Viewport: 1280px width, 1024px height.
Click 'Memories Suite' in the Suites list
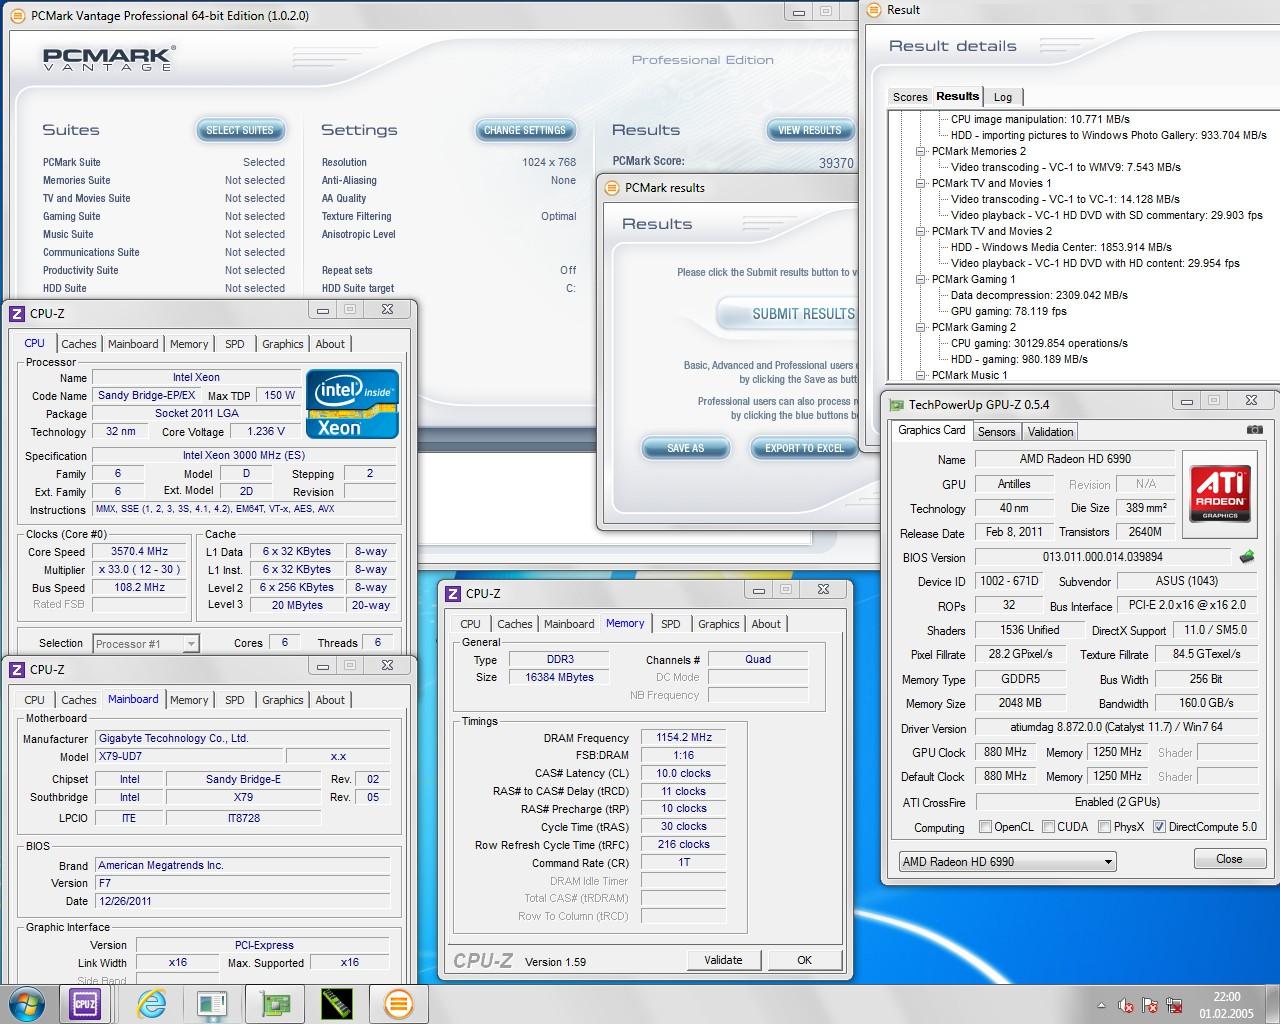click(77, 180)
